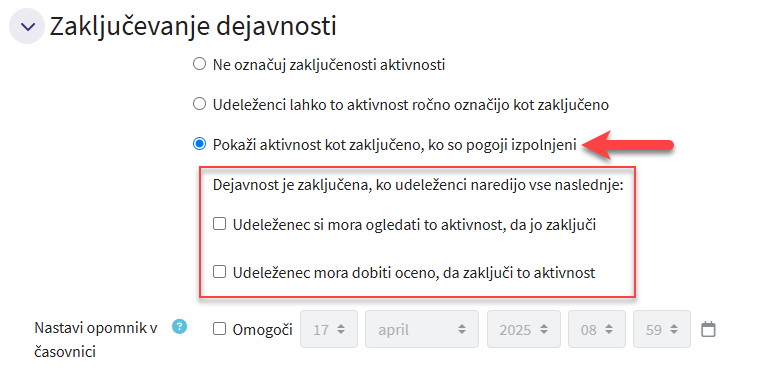Click the 'Omogoči' label text
775x376 pixels.
(x=262, y=329)
